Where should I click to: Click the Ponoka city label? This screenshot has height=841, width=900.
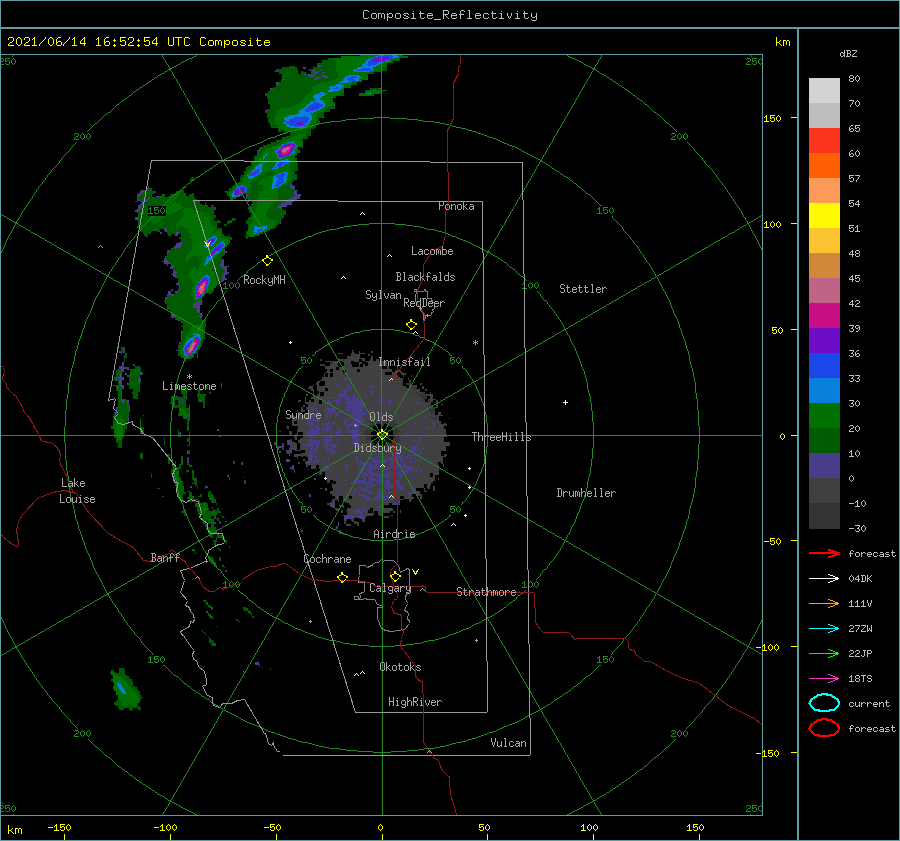[x=456, y=206]
